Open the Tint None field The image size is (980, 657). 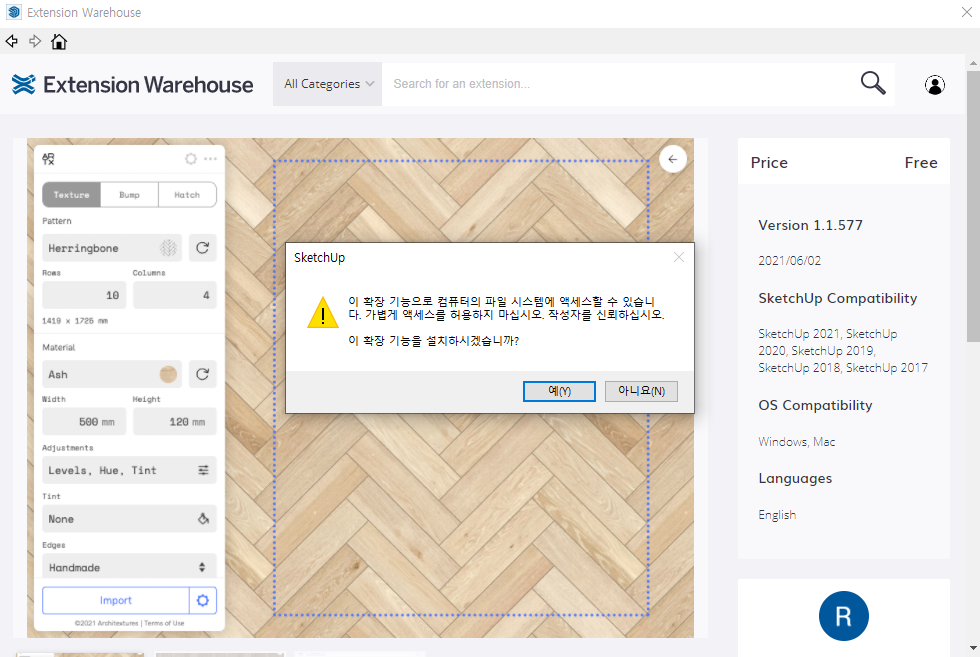pos(129,519)
